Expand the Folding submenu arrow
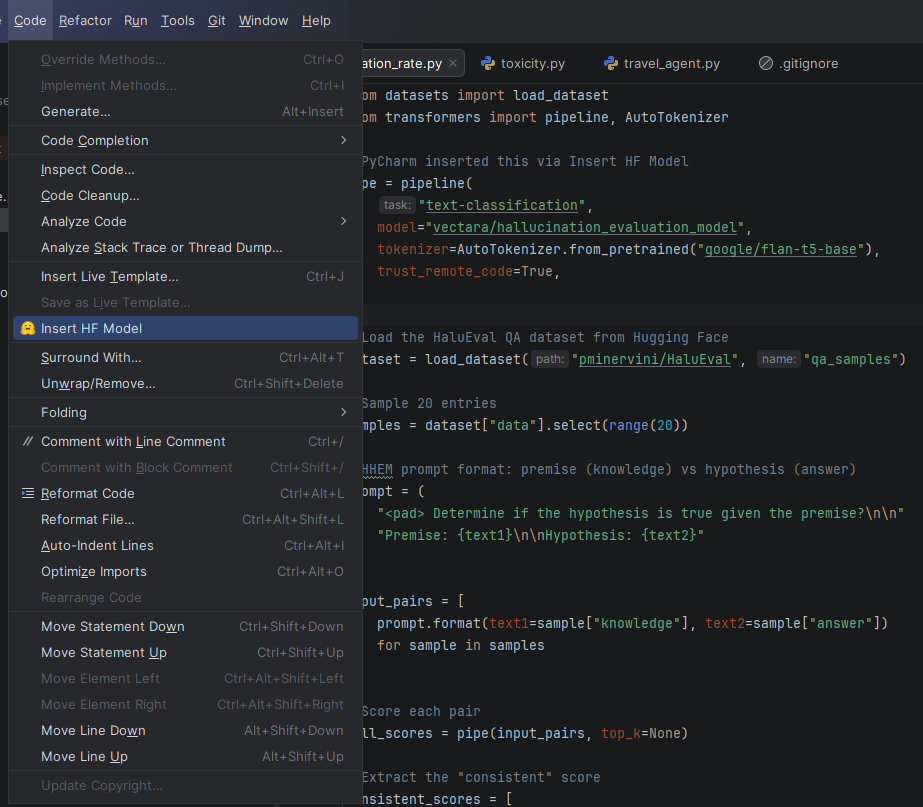923x807 pixels. (344, 412)
